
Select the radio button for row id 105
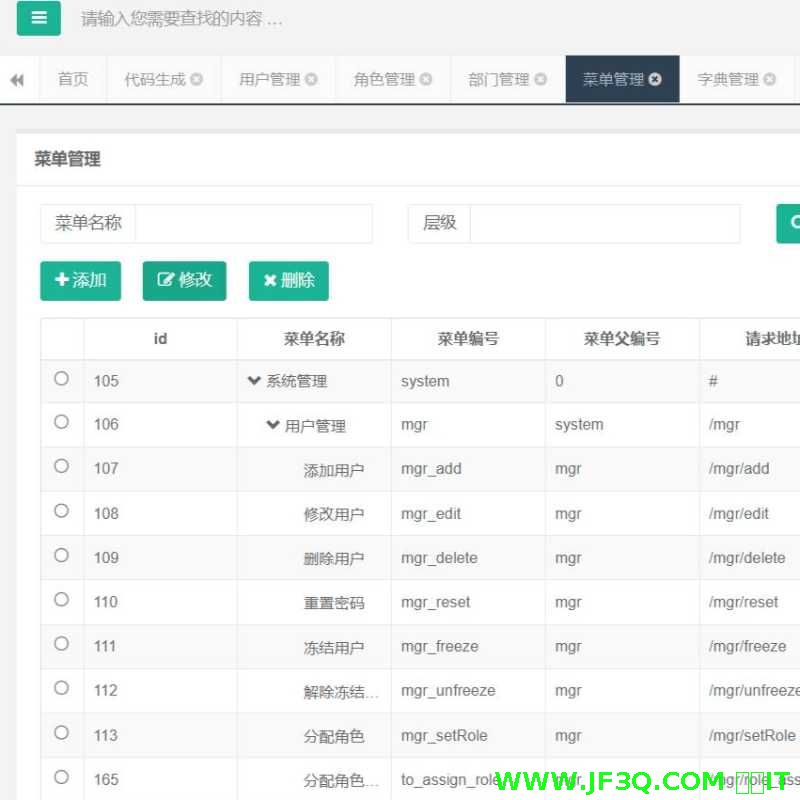click(61, 378)
